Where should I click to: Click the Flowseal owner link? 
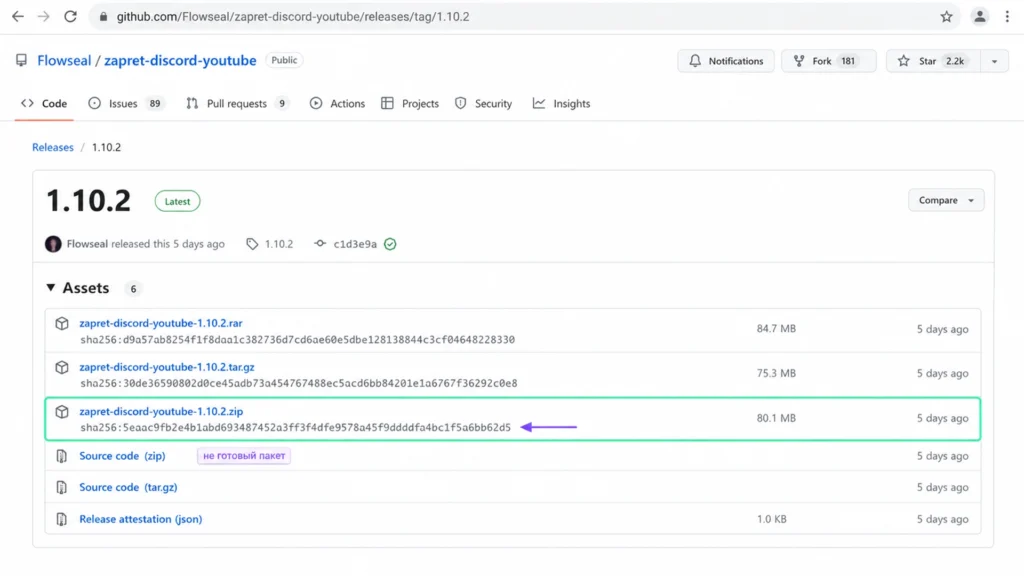pos(64,60)
